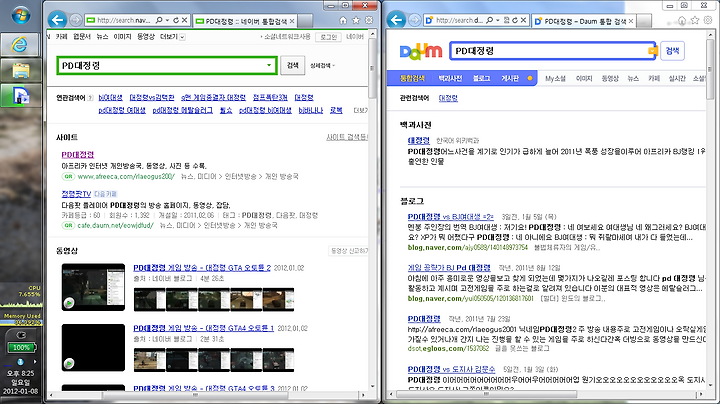Close the Naver search tab
The height and width of the screenshot is (404, 720).
point(292,21)
